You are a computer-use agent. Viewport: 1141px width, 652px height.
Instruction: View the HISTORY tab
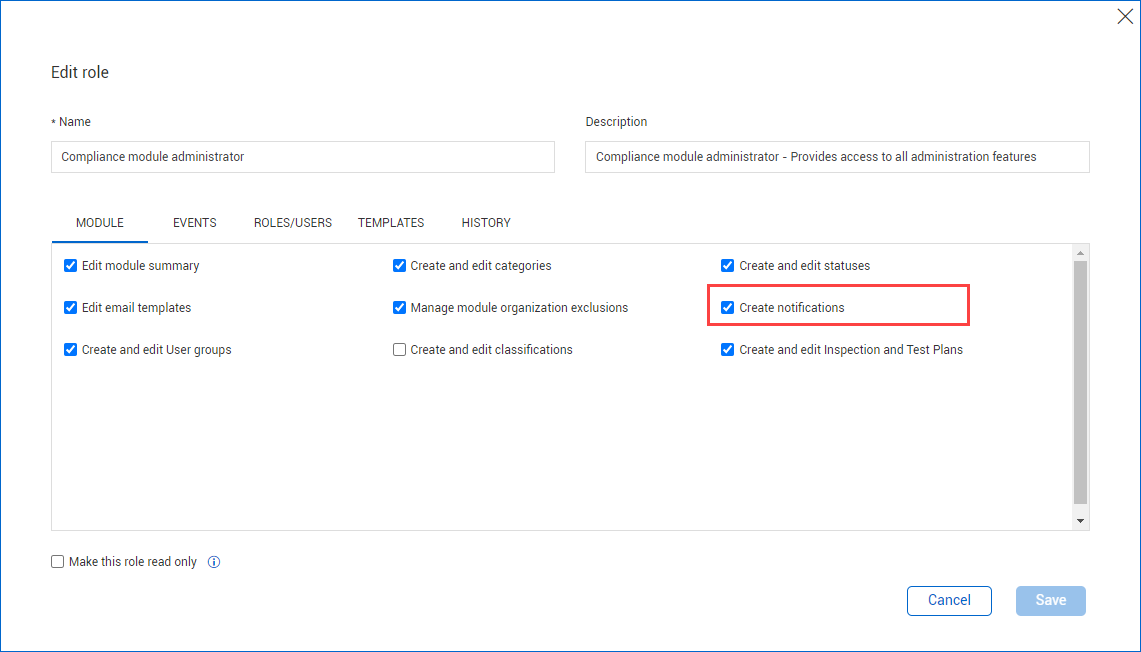coord(486,223)
